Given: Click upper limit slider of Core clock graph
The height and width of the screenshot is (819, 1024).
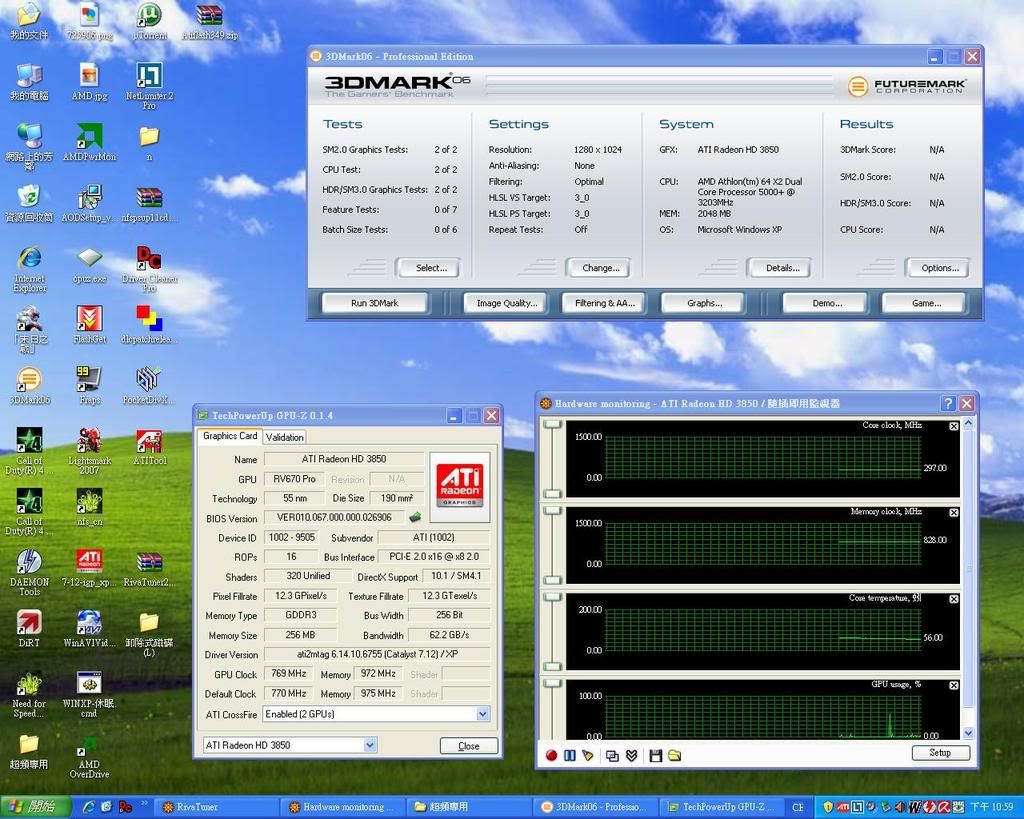Looking at the screenshot, I should pyautogui.click(x=552, y=425).
